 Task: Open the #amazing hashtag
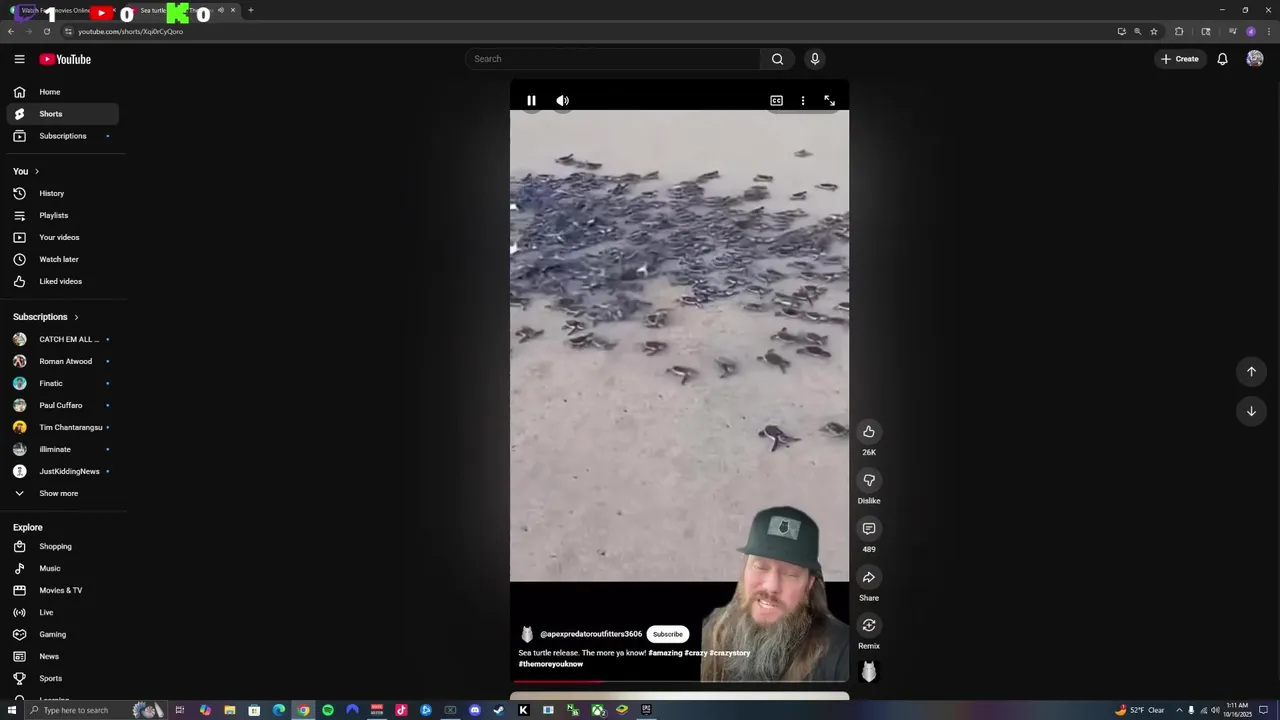coord(665,653)
